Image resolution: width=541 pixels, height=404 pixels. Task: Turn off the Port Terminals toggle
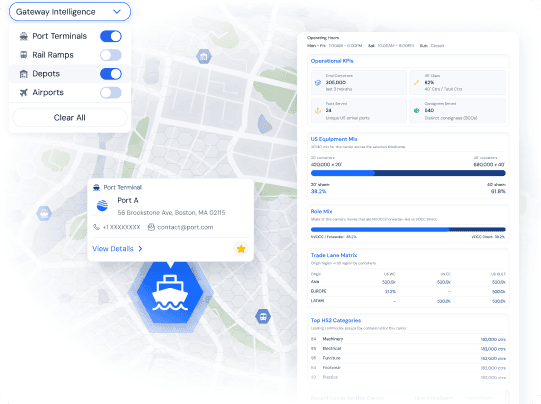[111, 36]
